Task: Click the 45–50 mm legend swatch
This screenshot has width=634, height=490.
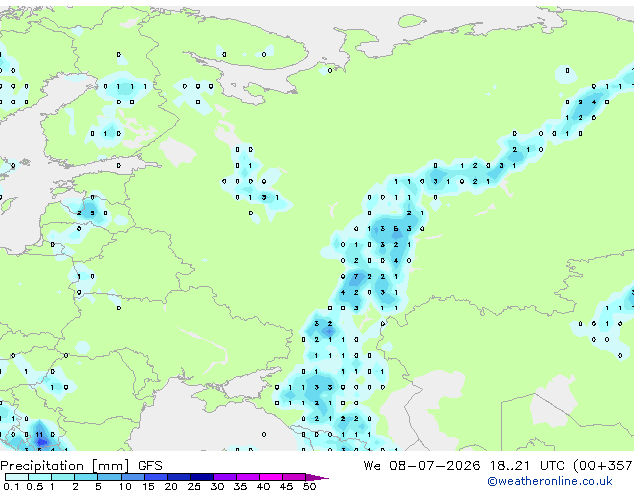Action: pyautogui.click(x=294, y=477)
